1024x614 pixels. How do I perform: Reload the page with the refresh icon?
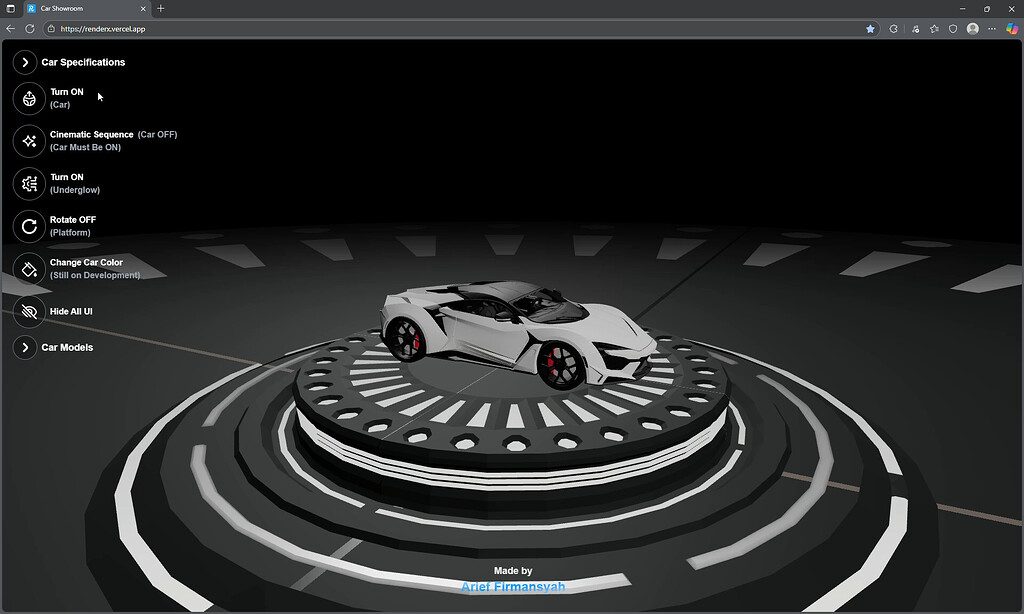[29, 28]
